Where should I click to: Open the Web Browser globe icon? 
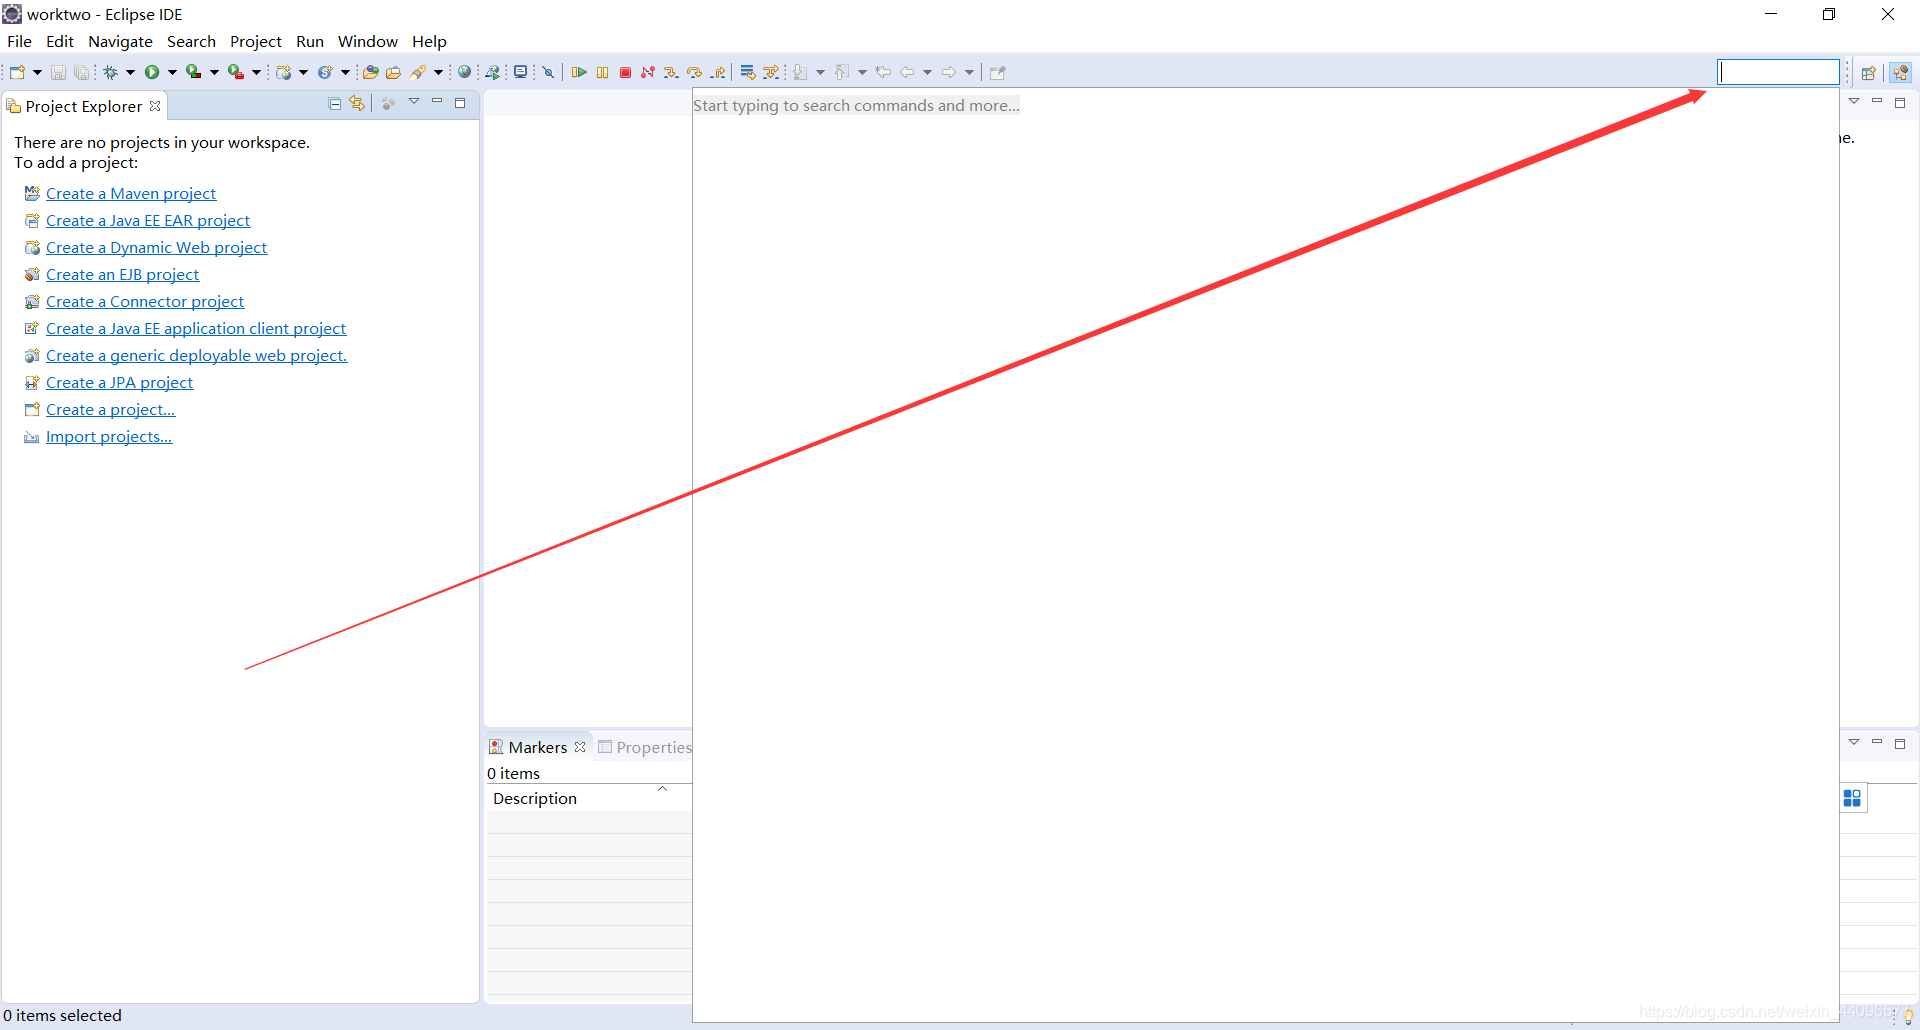click(464, 72)
